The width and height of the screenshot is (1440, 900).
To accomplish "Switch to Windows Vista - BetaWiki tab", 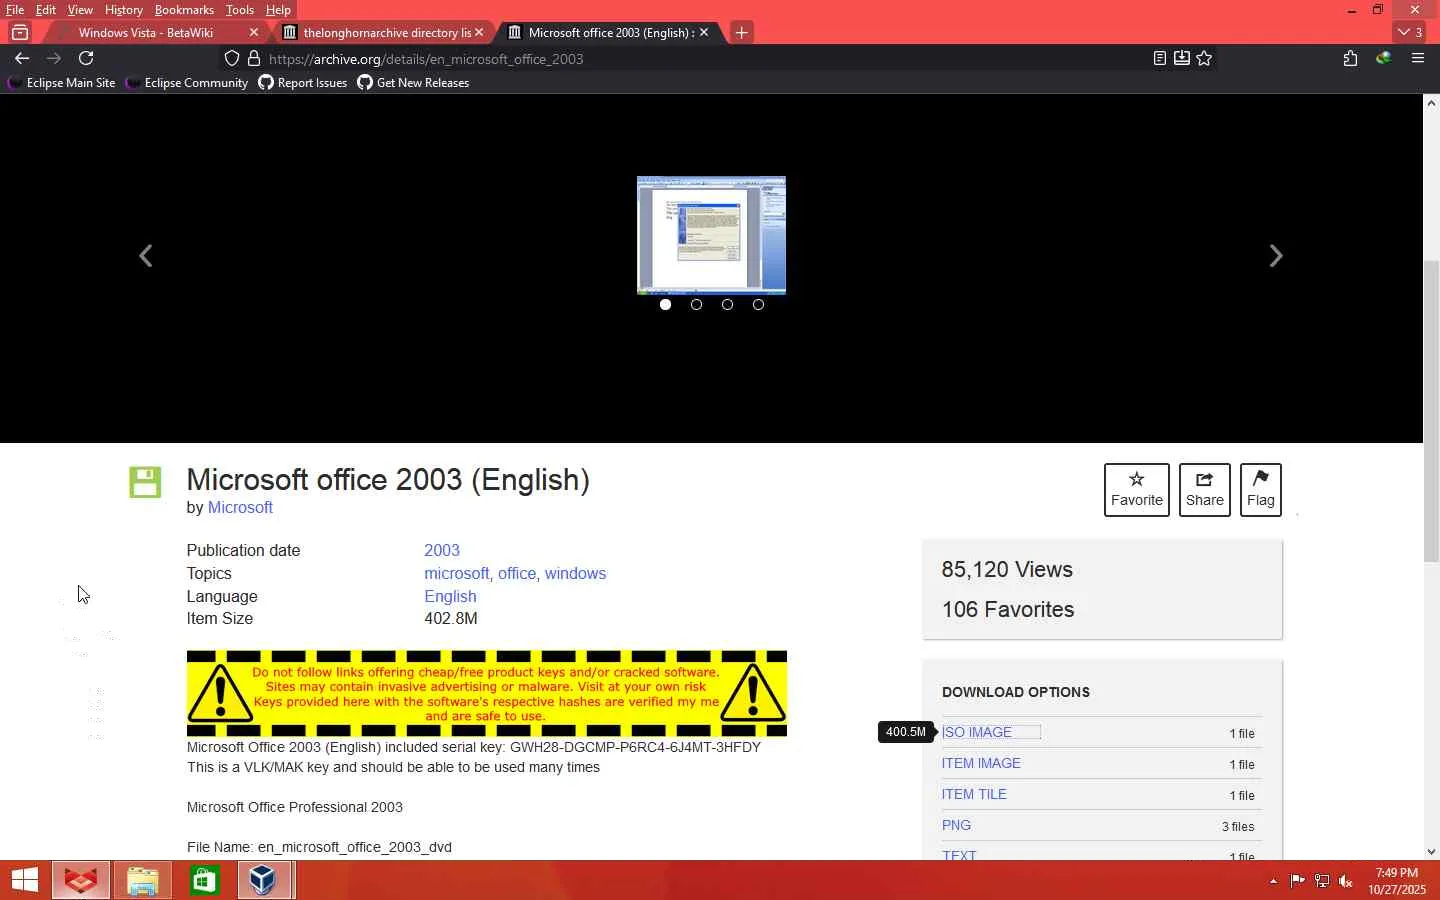I will (x=146, y=32).
